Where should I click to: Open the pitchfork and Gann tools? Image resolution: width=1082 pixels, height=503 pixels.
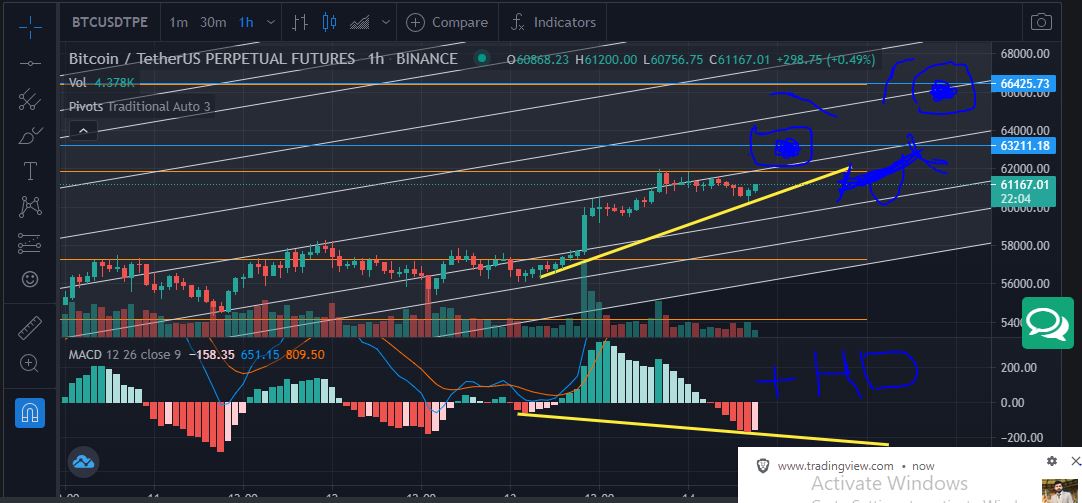coord(30,100)
